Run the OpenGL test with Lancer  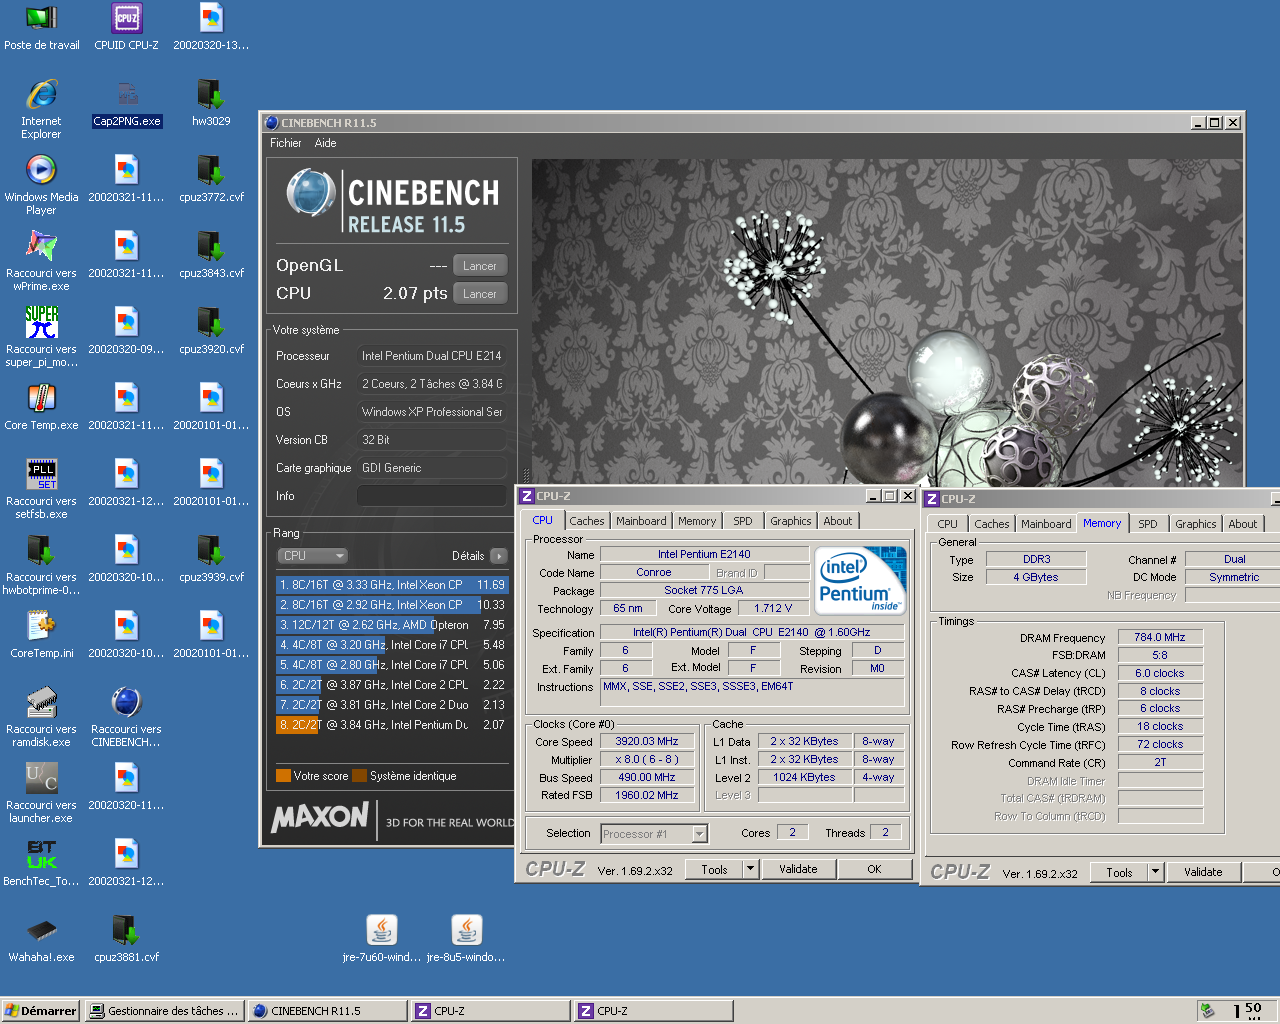(x=480, y=266)
